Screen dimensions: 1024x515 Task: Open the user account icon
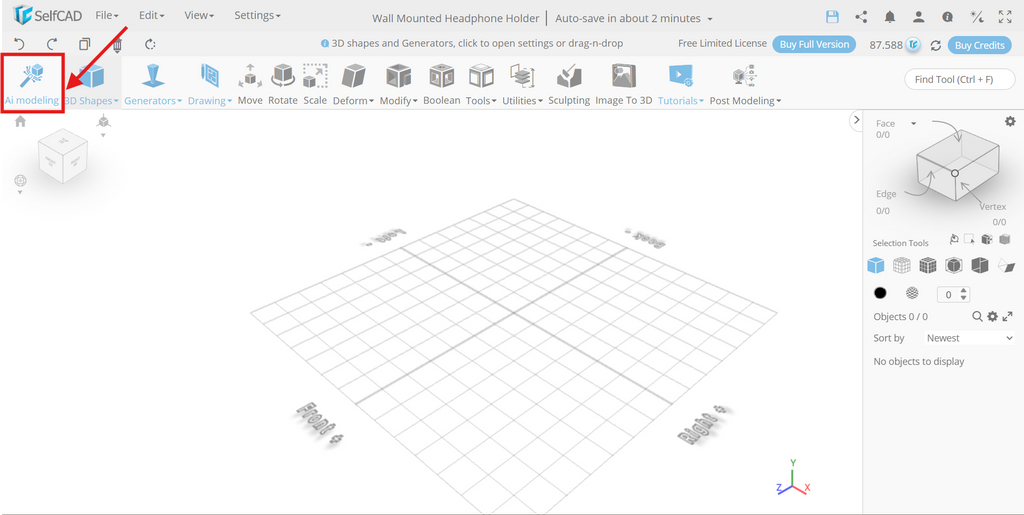pyautogui.click(x=918, y=17)
